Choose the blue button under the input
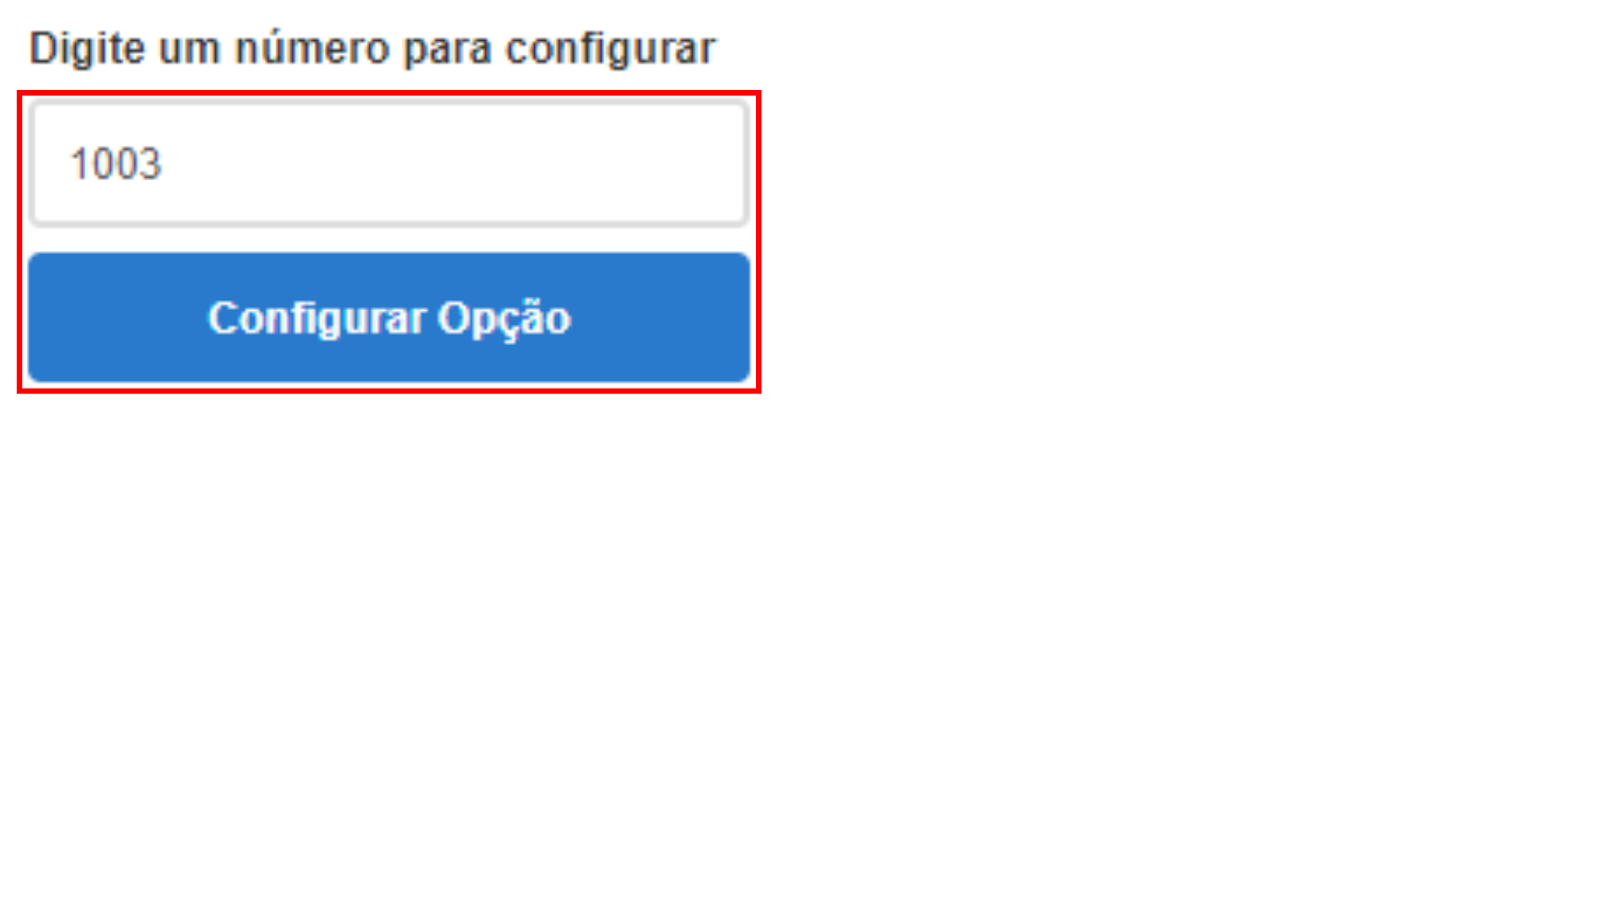 tap(389, 317)
